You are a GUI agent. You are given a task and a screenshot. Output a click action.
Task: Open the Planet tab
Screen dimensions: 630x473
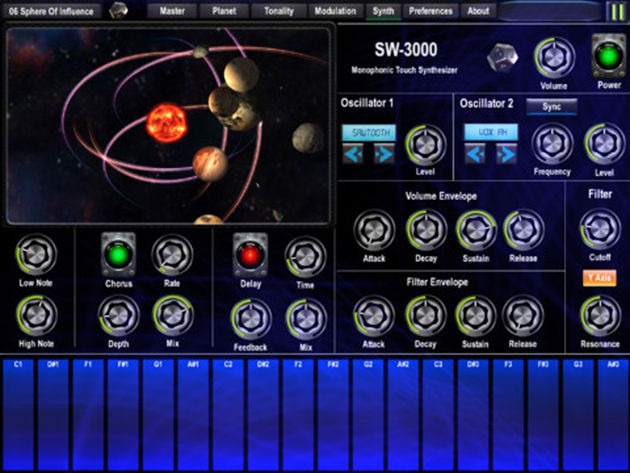224,11
